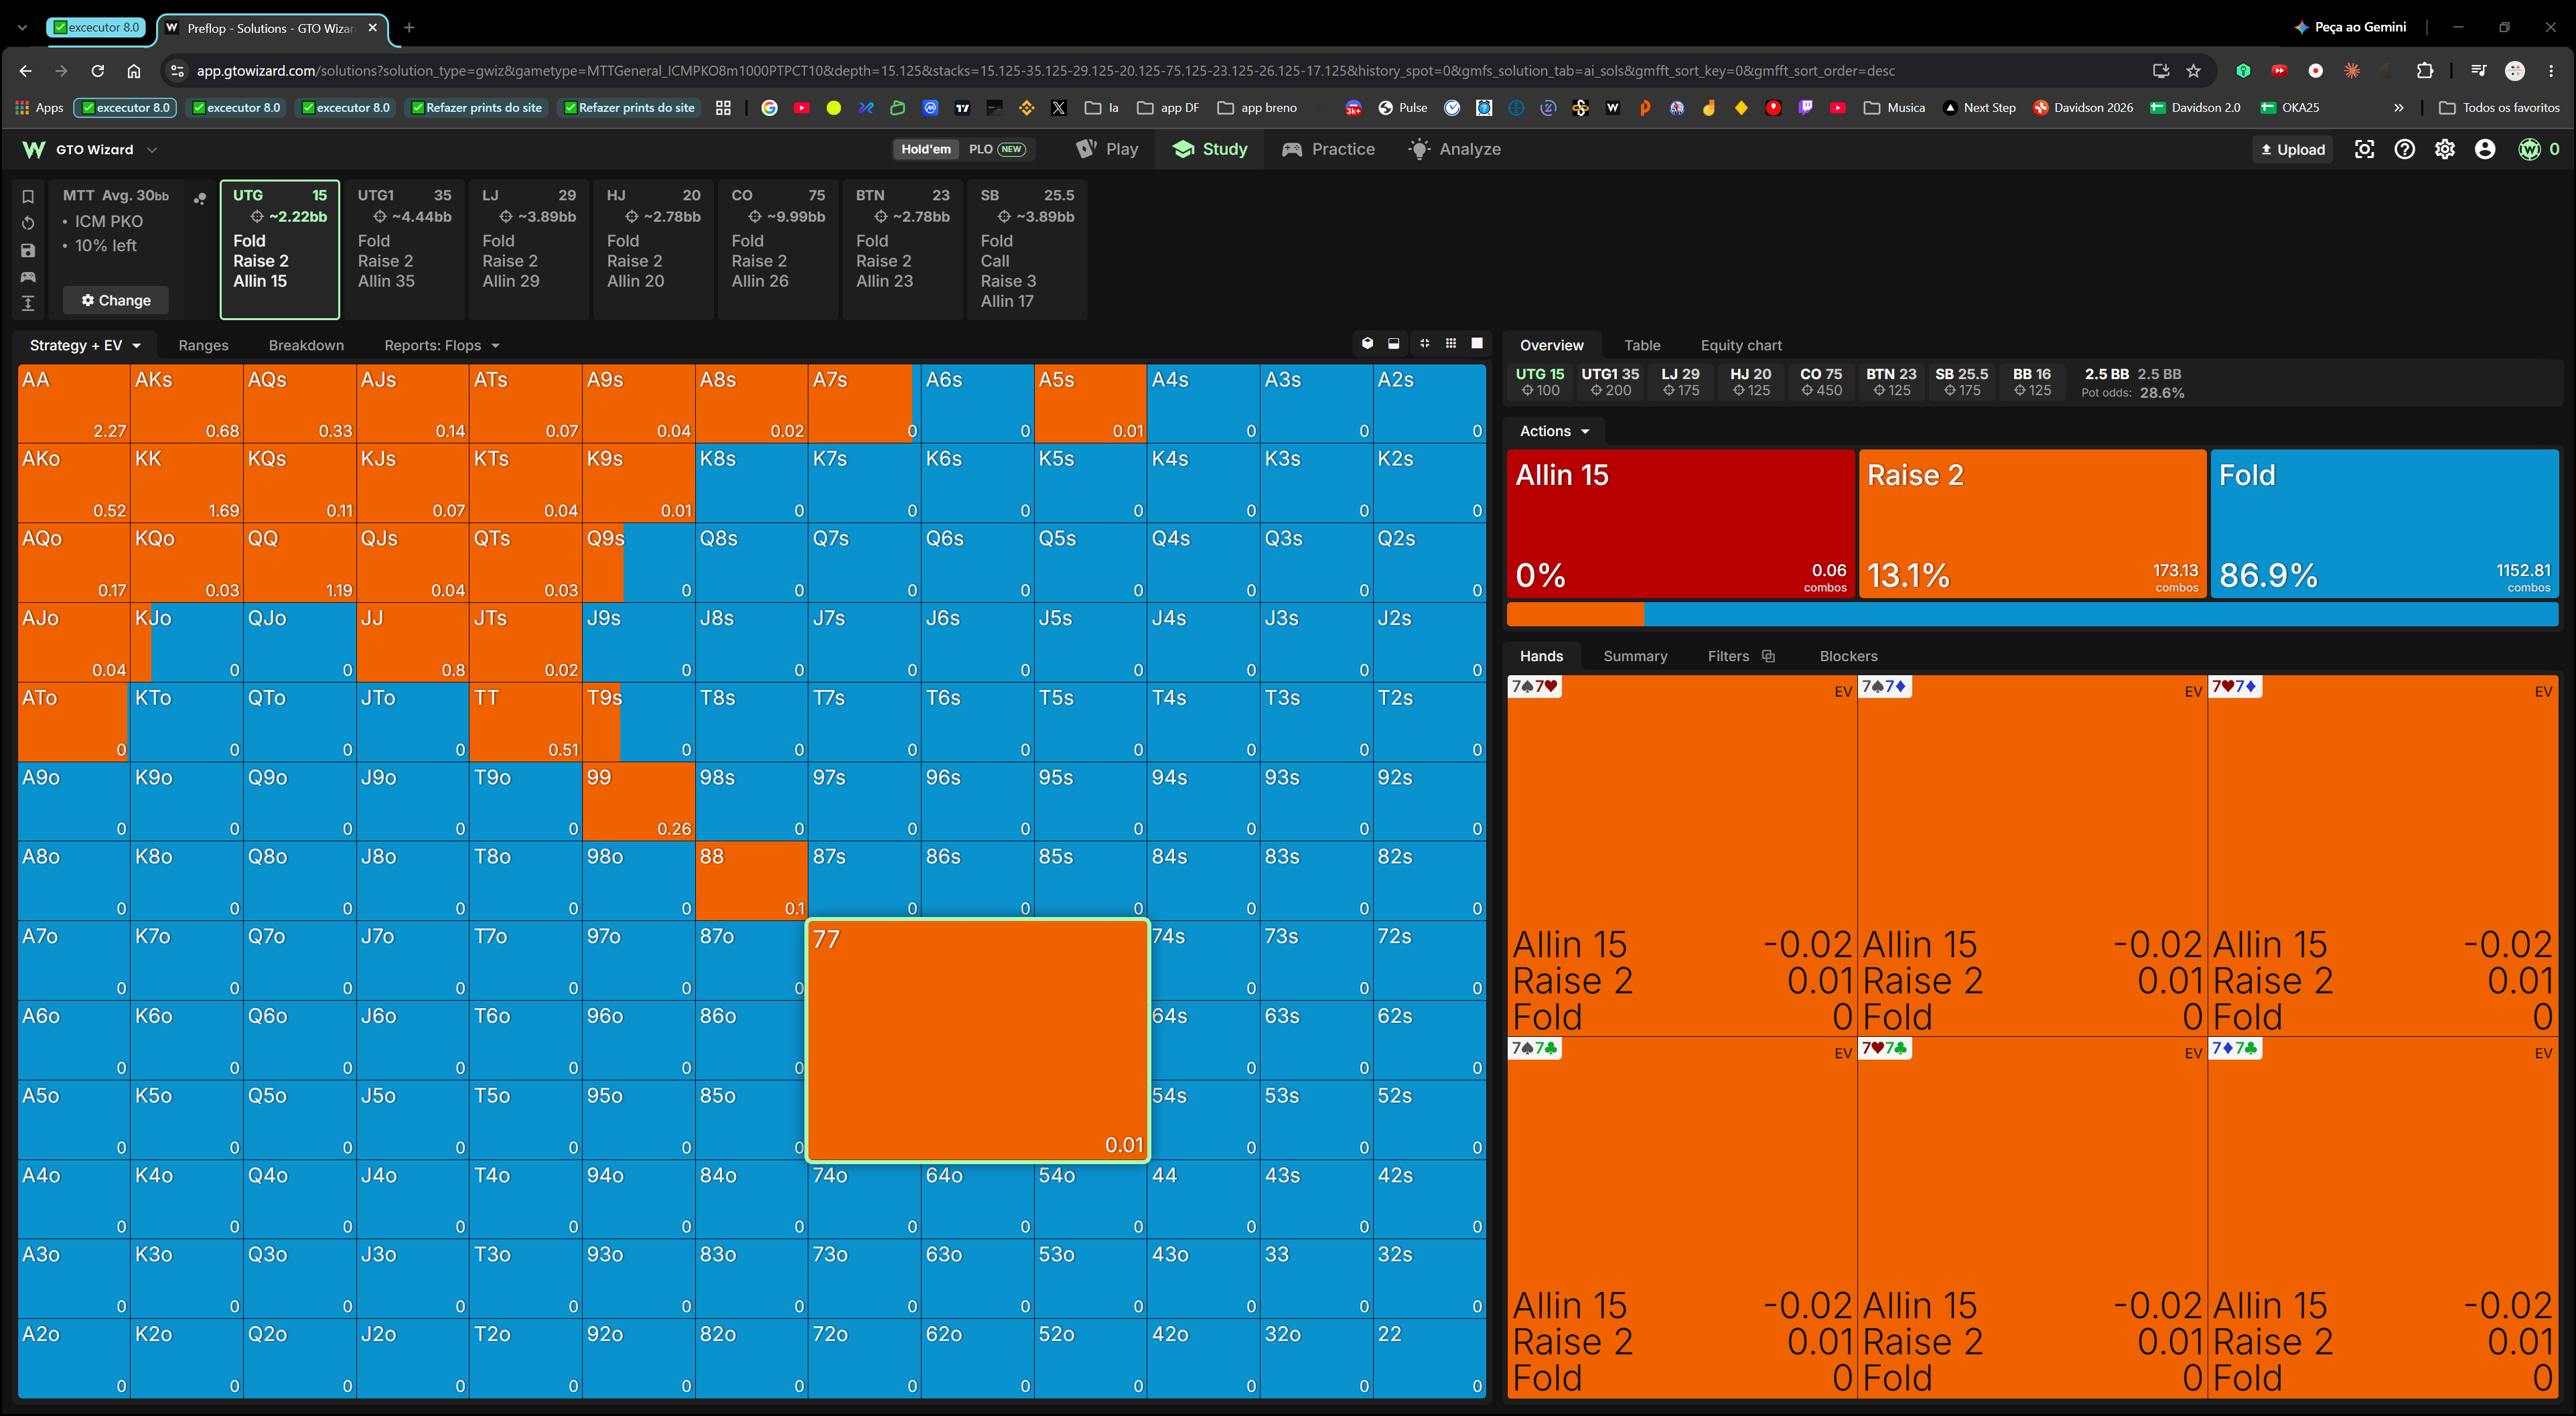Toggle the half-filled rectangle view icon
This screenshot has width=2576, height=1416.
tap(1394, 344)
